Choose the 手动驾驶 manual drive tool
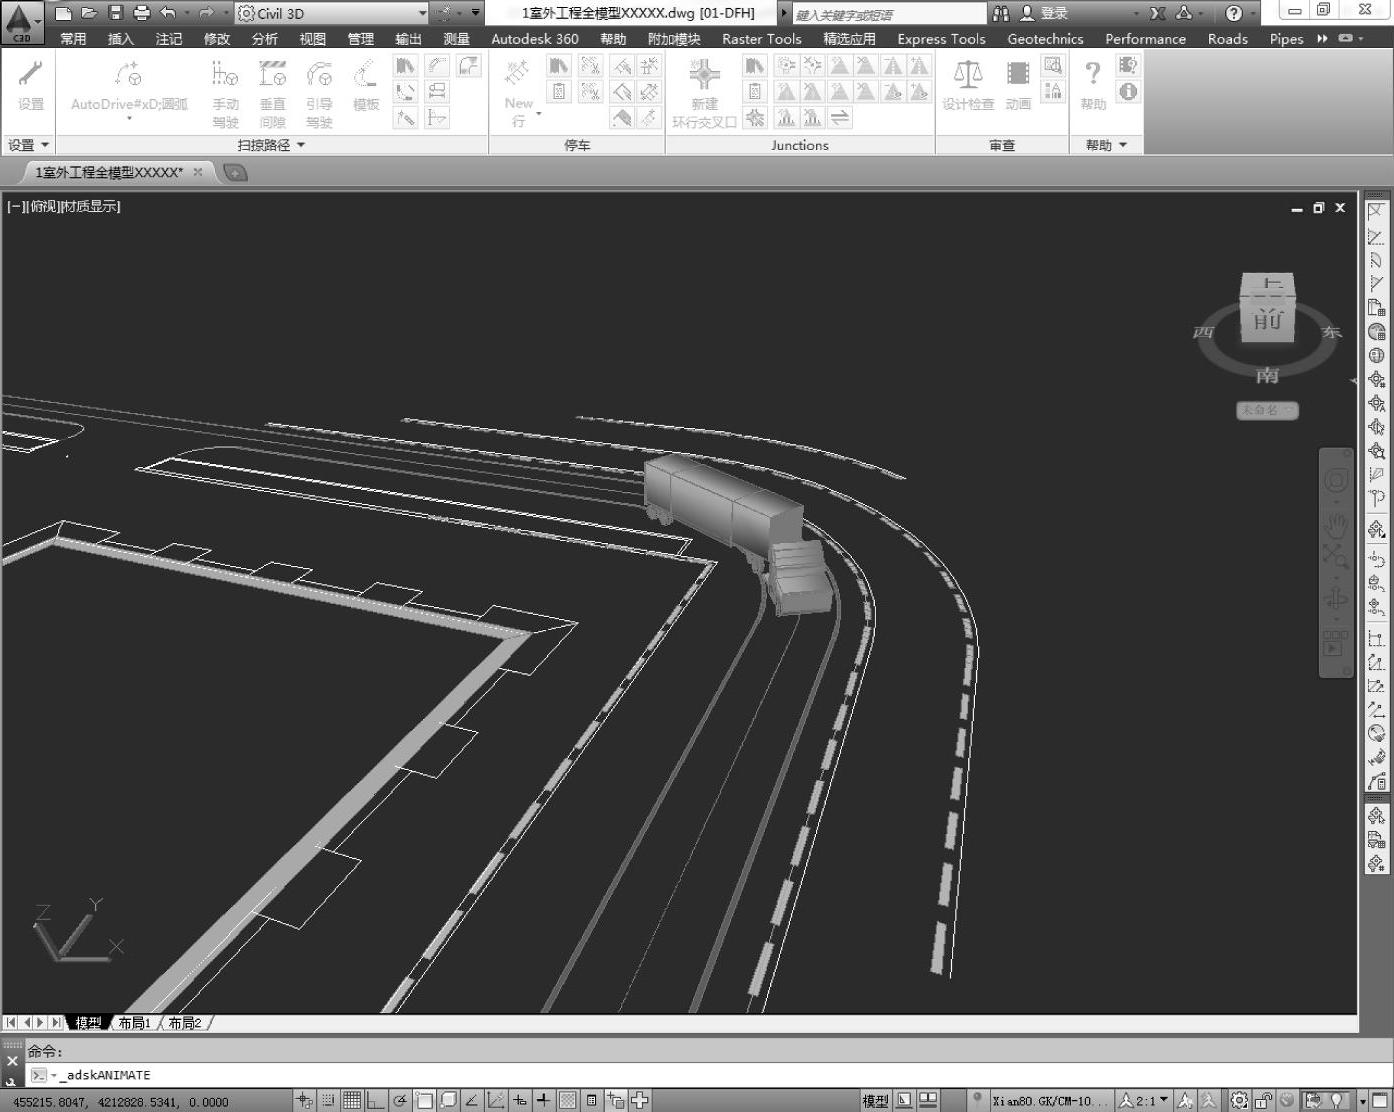This screenshot has height=1112, width=1394. [225, 93]
